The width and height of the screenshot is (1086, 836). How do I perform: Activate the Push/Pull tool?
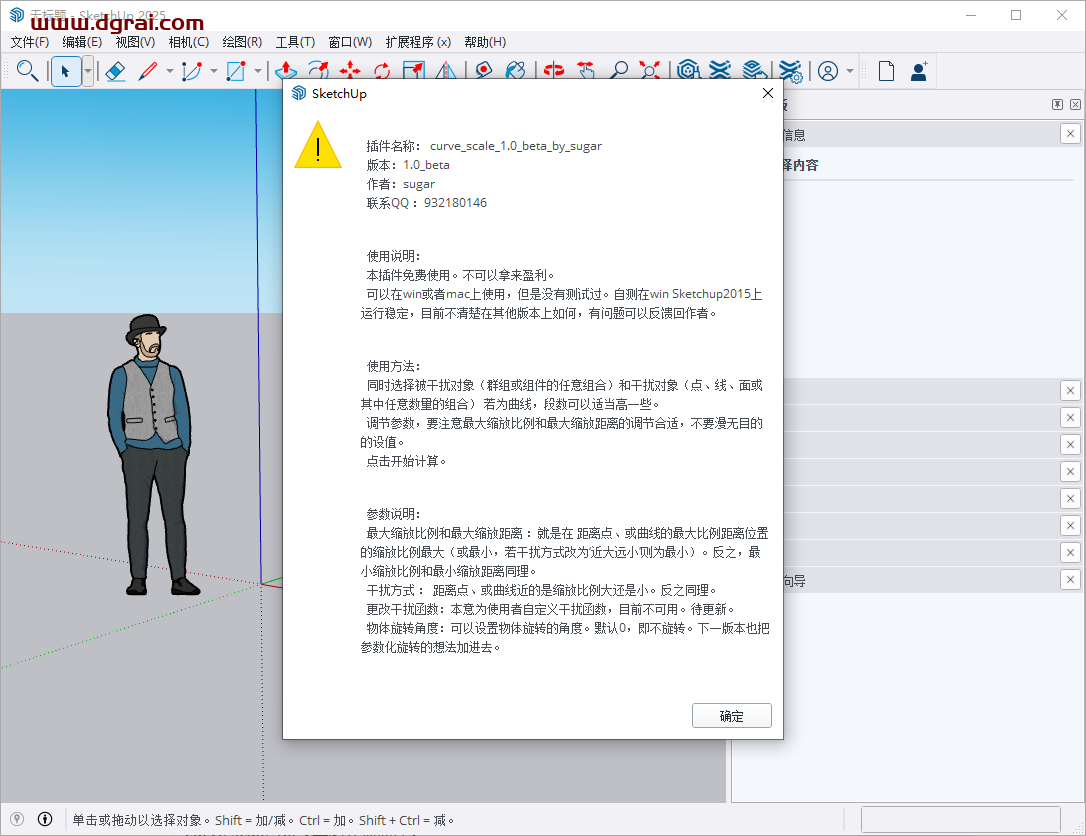285,71
